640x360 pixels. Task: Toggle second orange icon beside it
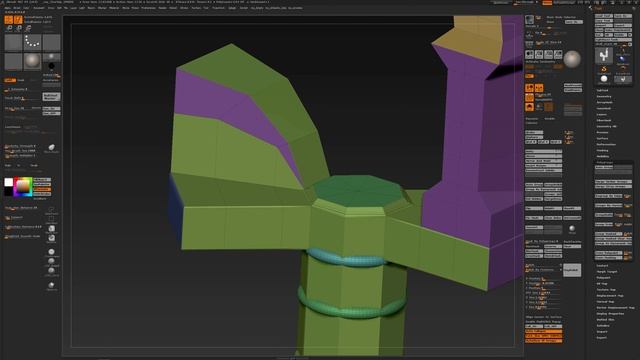coord(539,88)
